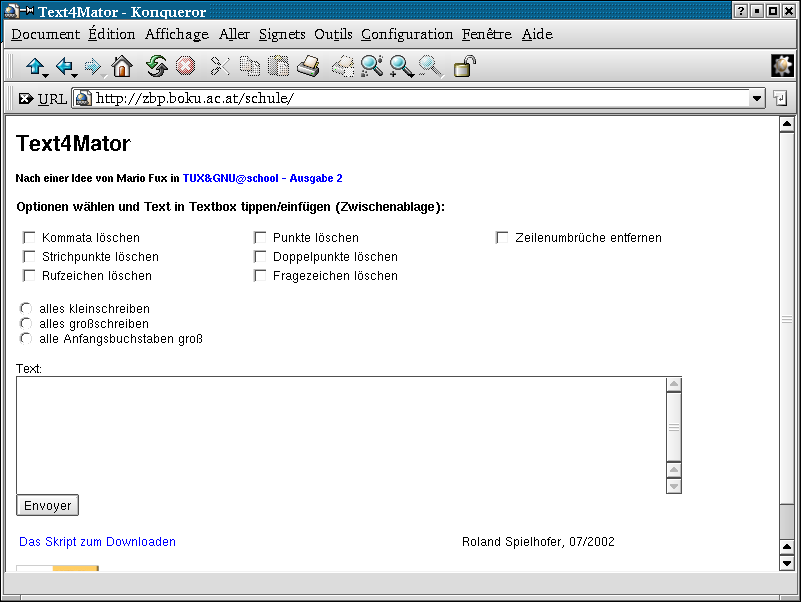Reload the page with the refresh icon

(156, 66)
